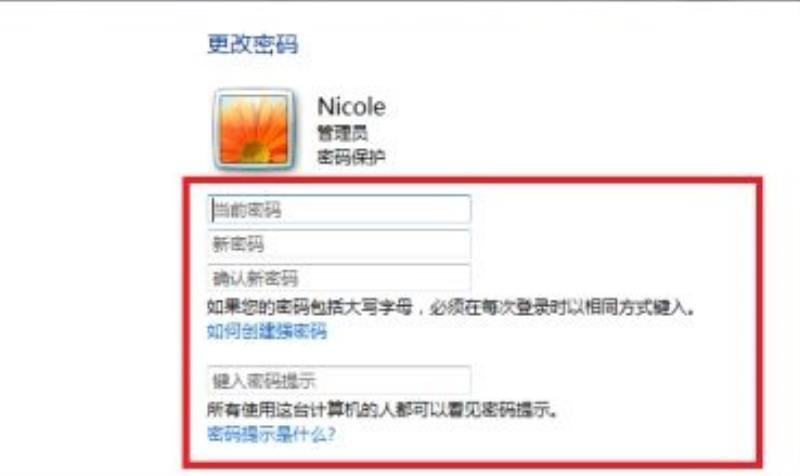The width and height of the screenshot is (800, 476).
Task: Click the Nicole account name label
Action: tap(351, 107)
